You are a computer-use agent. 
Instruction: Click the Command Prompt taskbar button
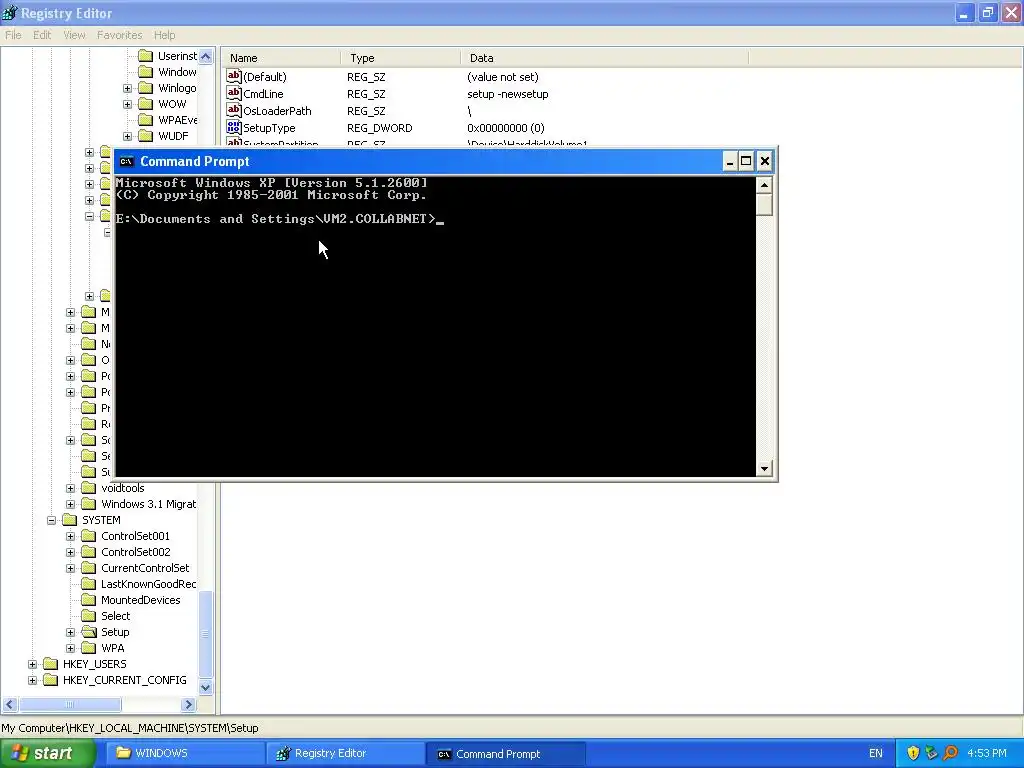point(505,753)
